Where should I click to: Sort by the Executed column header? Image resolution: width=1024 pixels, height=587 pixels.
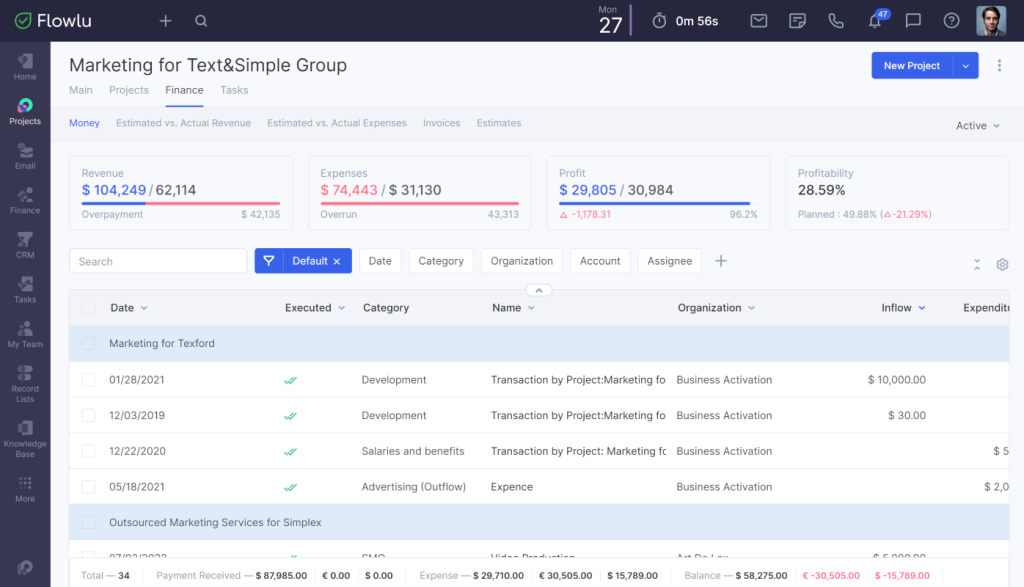coord(315,308)
